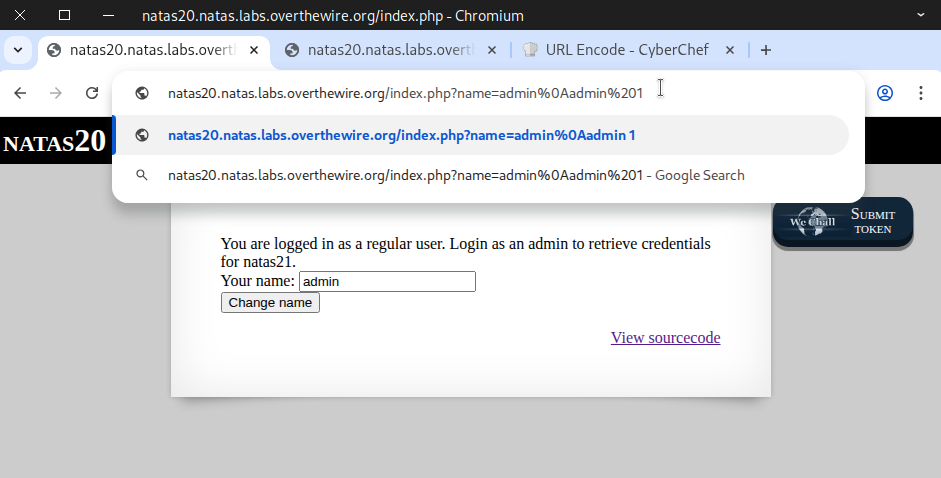Click the WeChall globe logo

tap(811, 222)
